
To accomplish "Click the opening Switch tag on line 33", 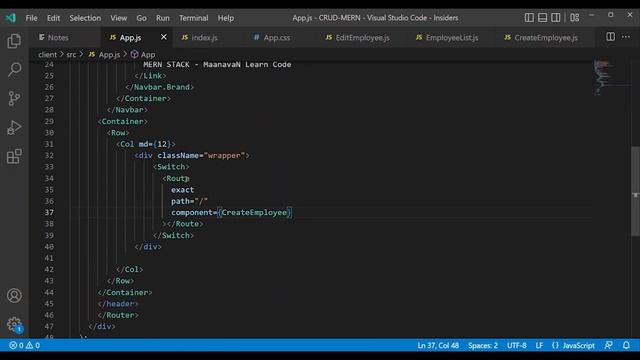I will pos(171,167).
